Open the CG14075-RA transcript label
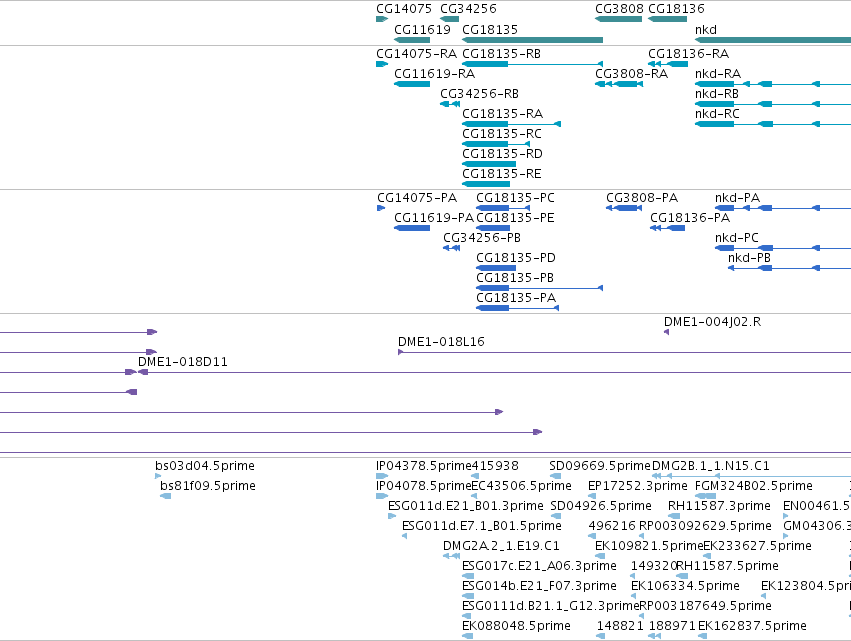The width and height of the screenshot is (851, 641). coord(417,54)
